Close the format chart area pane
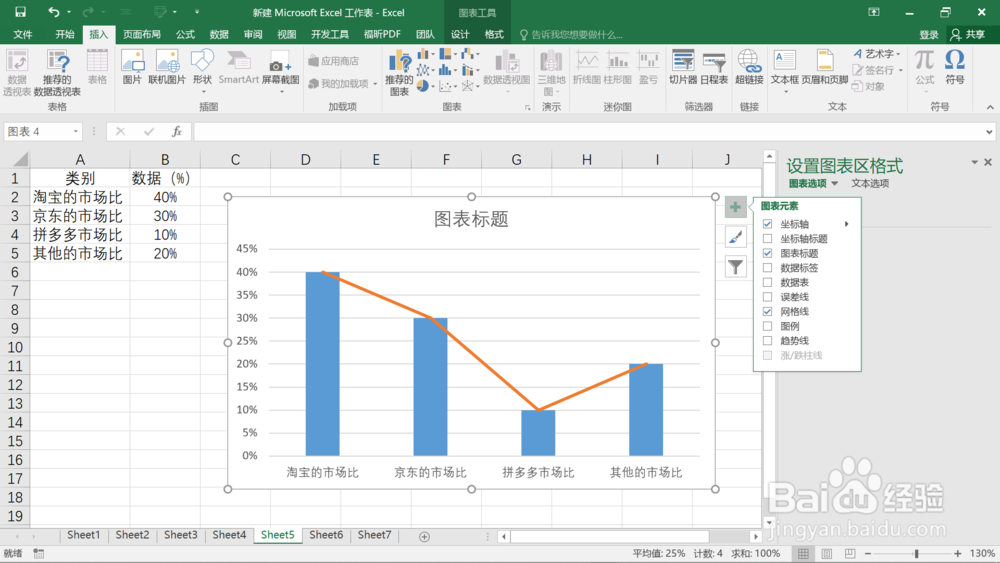The image size is (1000, 563). [988, 163]
